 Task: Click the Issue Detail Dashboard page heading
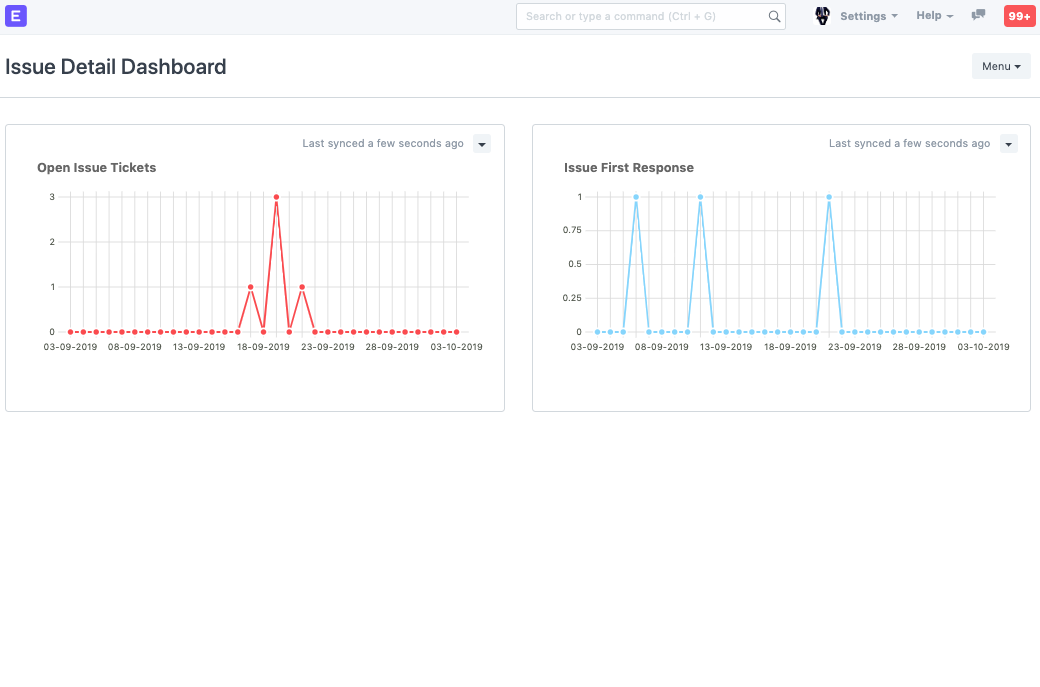pyautogui.click(x=116, y=67)
